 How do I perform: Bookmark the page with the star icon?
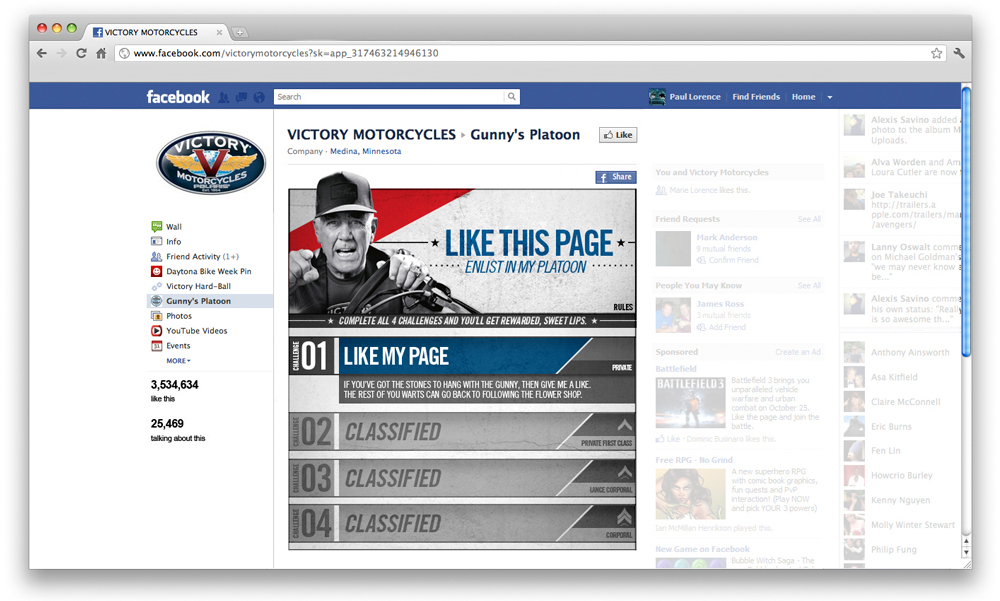(936, 53)
